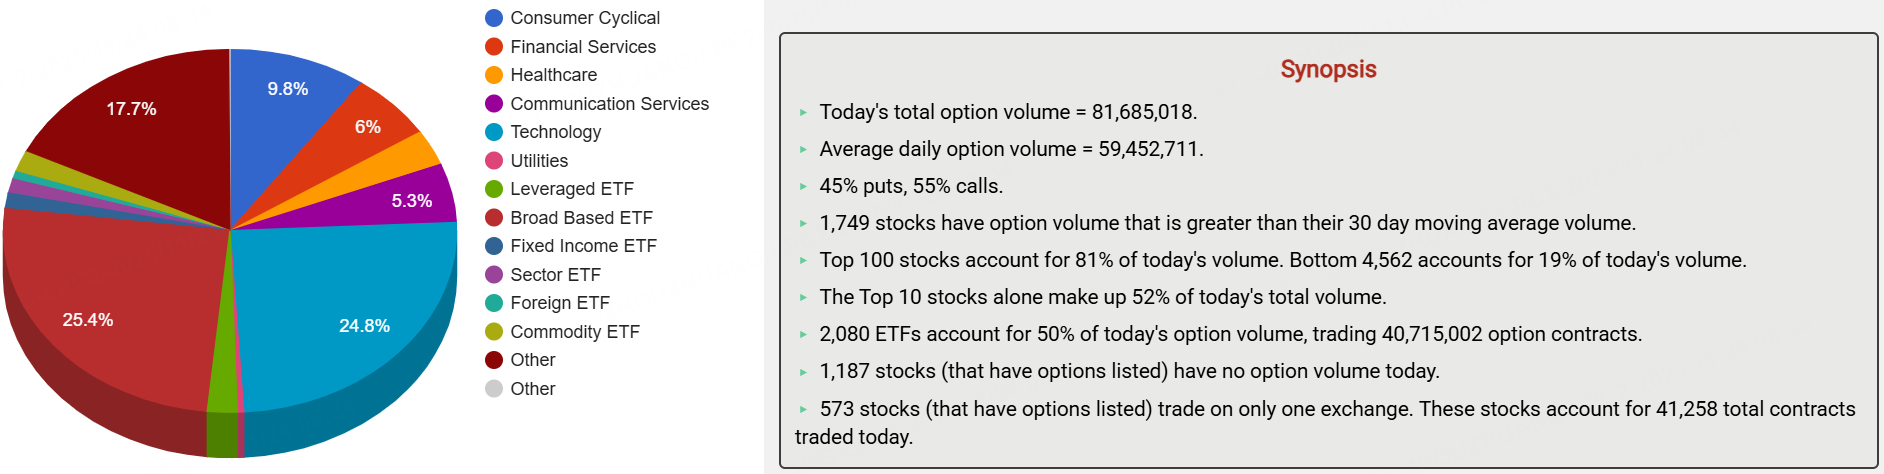The width and height of the screenshot is (1884, 474).
Task: Select the Foreign ETF teal legend dot
Action: [494, 303]
